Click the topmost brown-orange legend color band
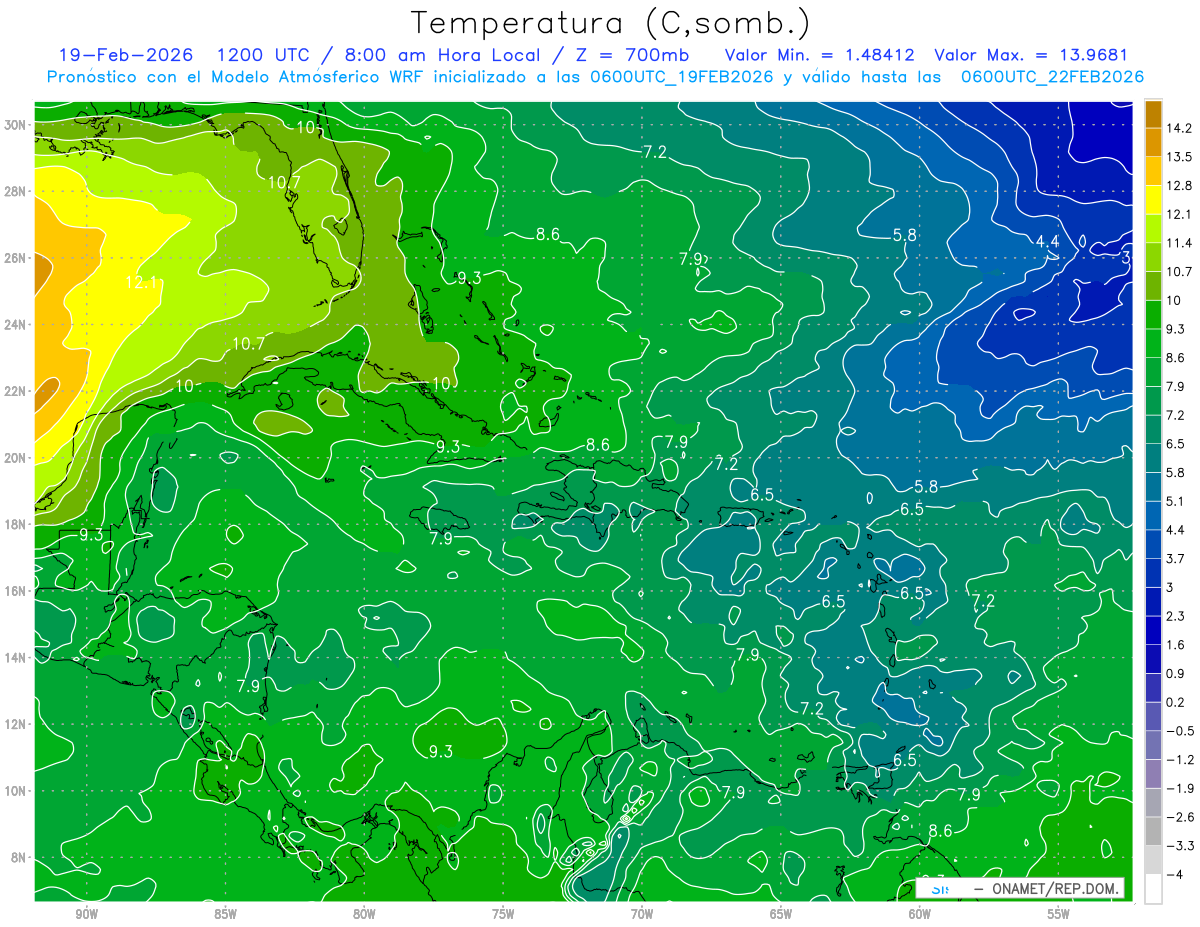This screenshot has width=1200, height=927. pos(1153,114)
